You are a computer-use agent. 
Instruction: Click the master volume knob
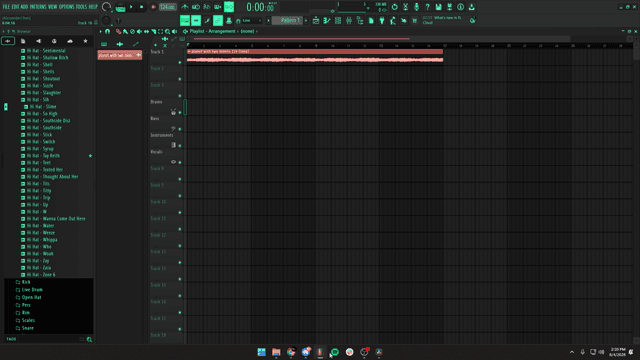point(106,7)
